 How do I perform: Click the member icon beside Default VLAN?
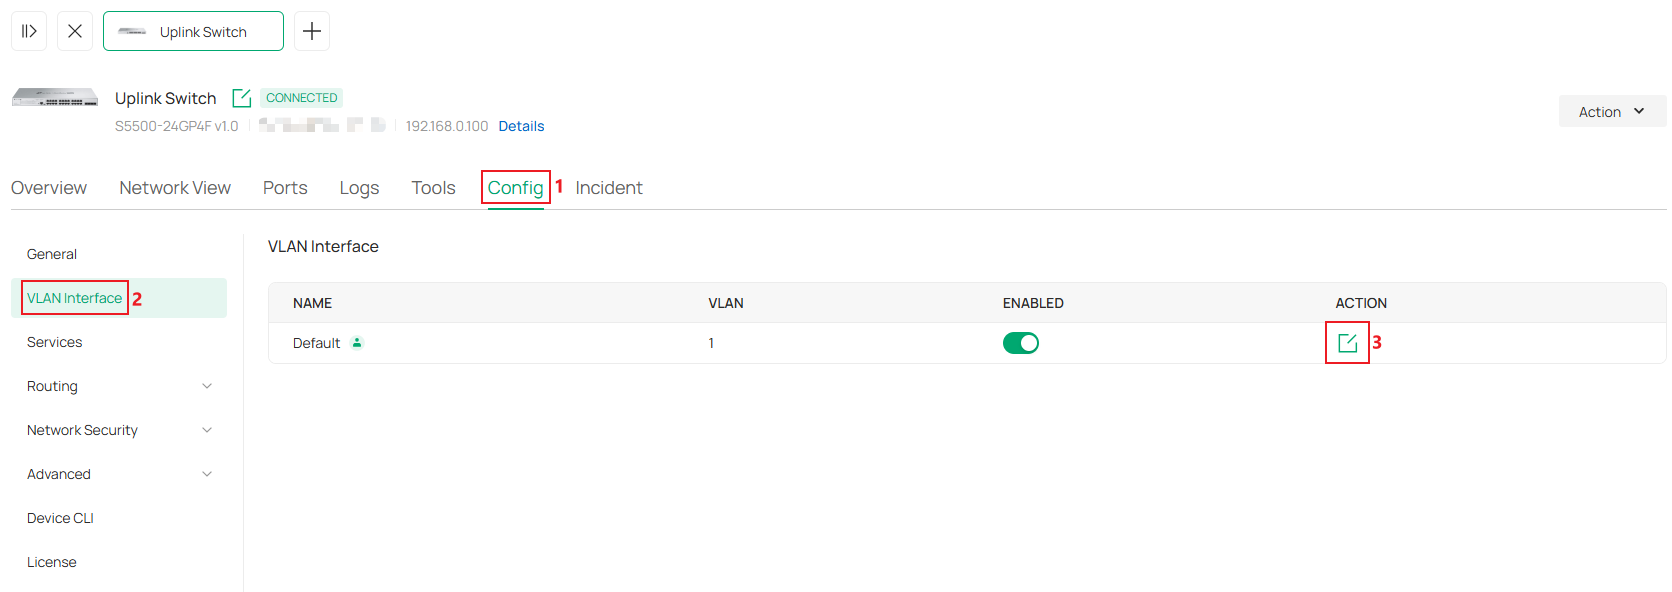pyautogui.click(x=356, y=342)
